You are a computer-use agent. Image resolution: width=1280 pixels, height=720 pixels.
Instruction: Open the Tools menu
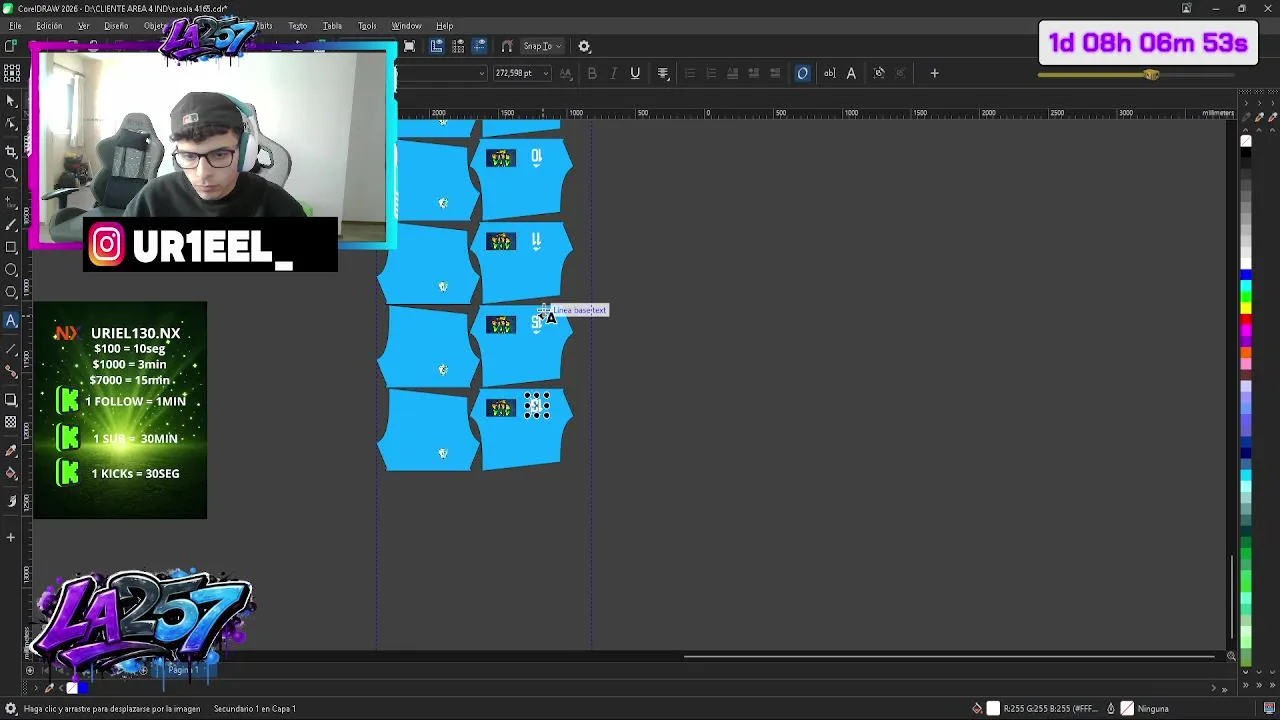[x=367, y=26]
